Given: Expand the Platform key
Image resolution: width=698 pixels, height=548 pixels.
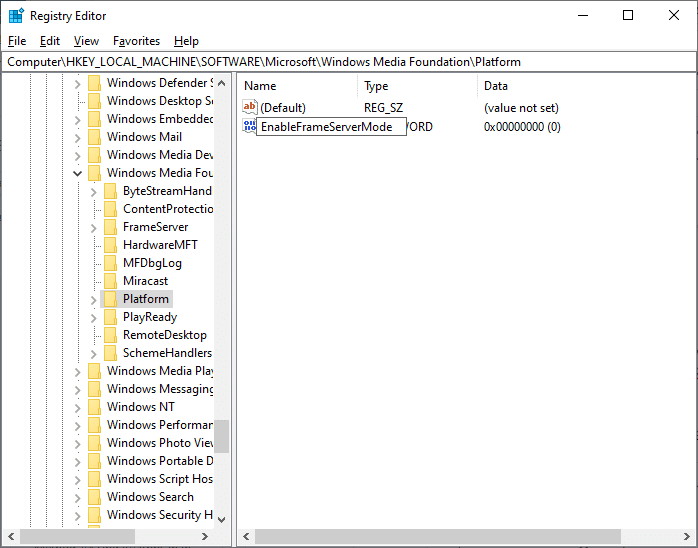Looking at the screenshot, I should tap(93, 300).
